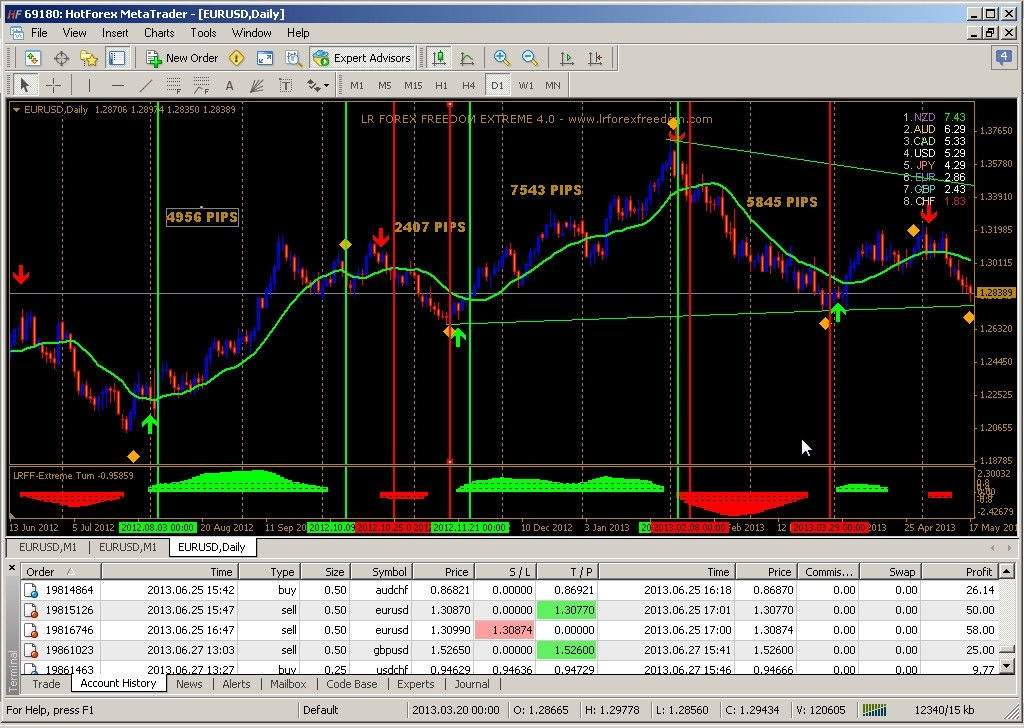Switch to line chart type

pyautogui.click(x=467, y=58)
